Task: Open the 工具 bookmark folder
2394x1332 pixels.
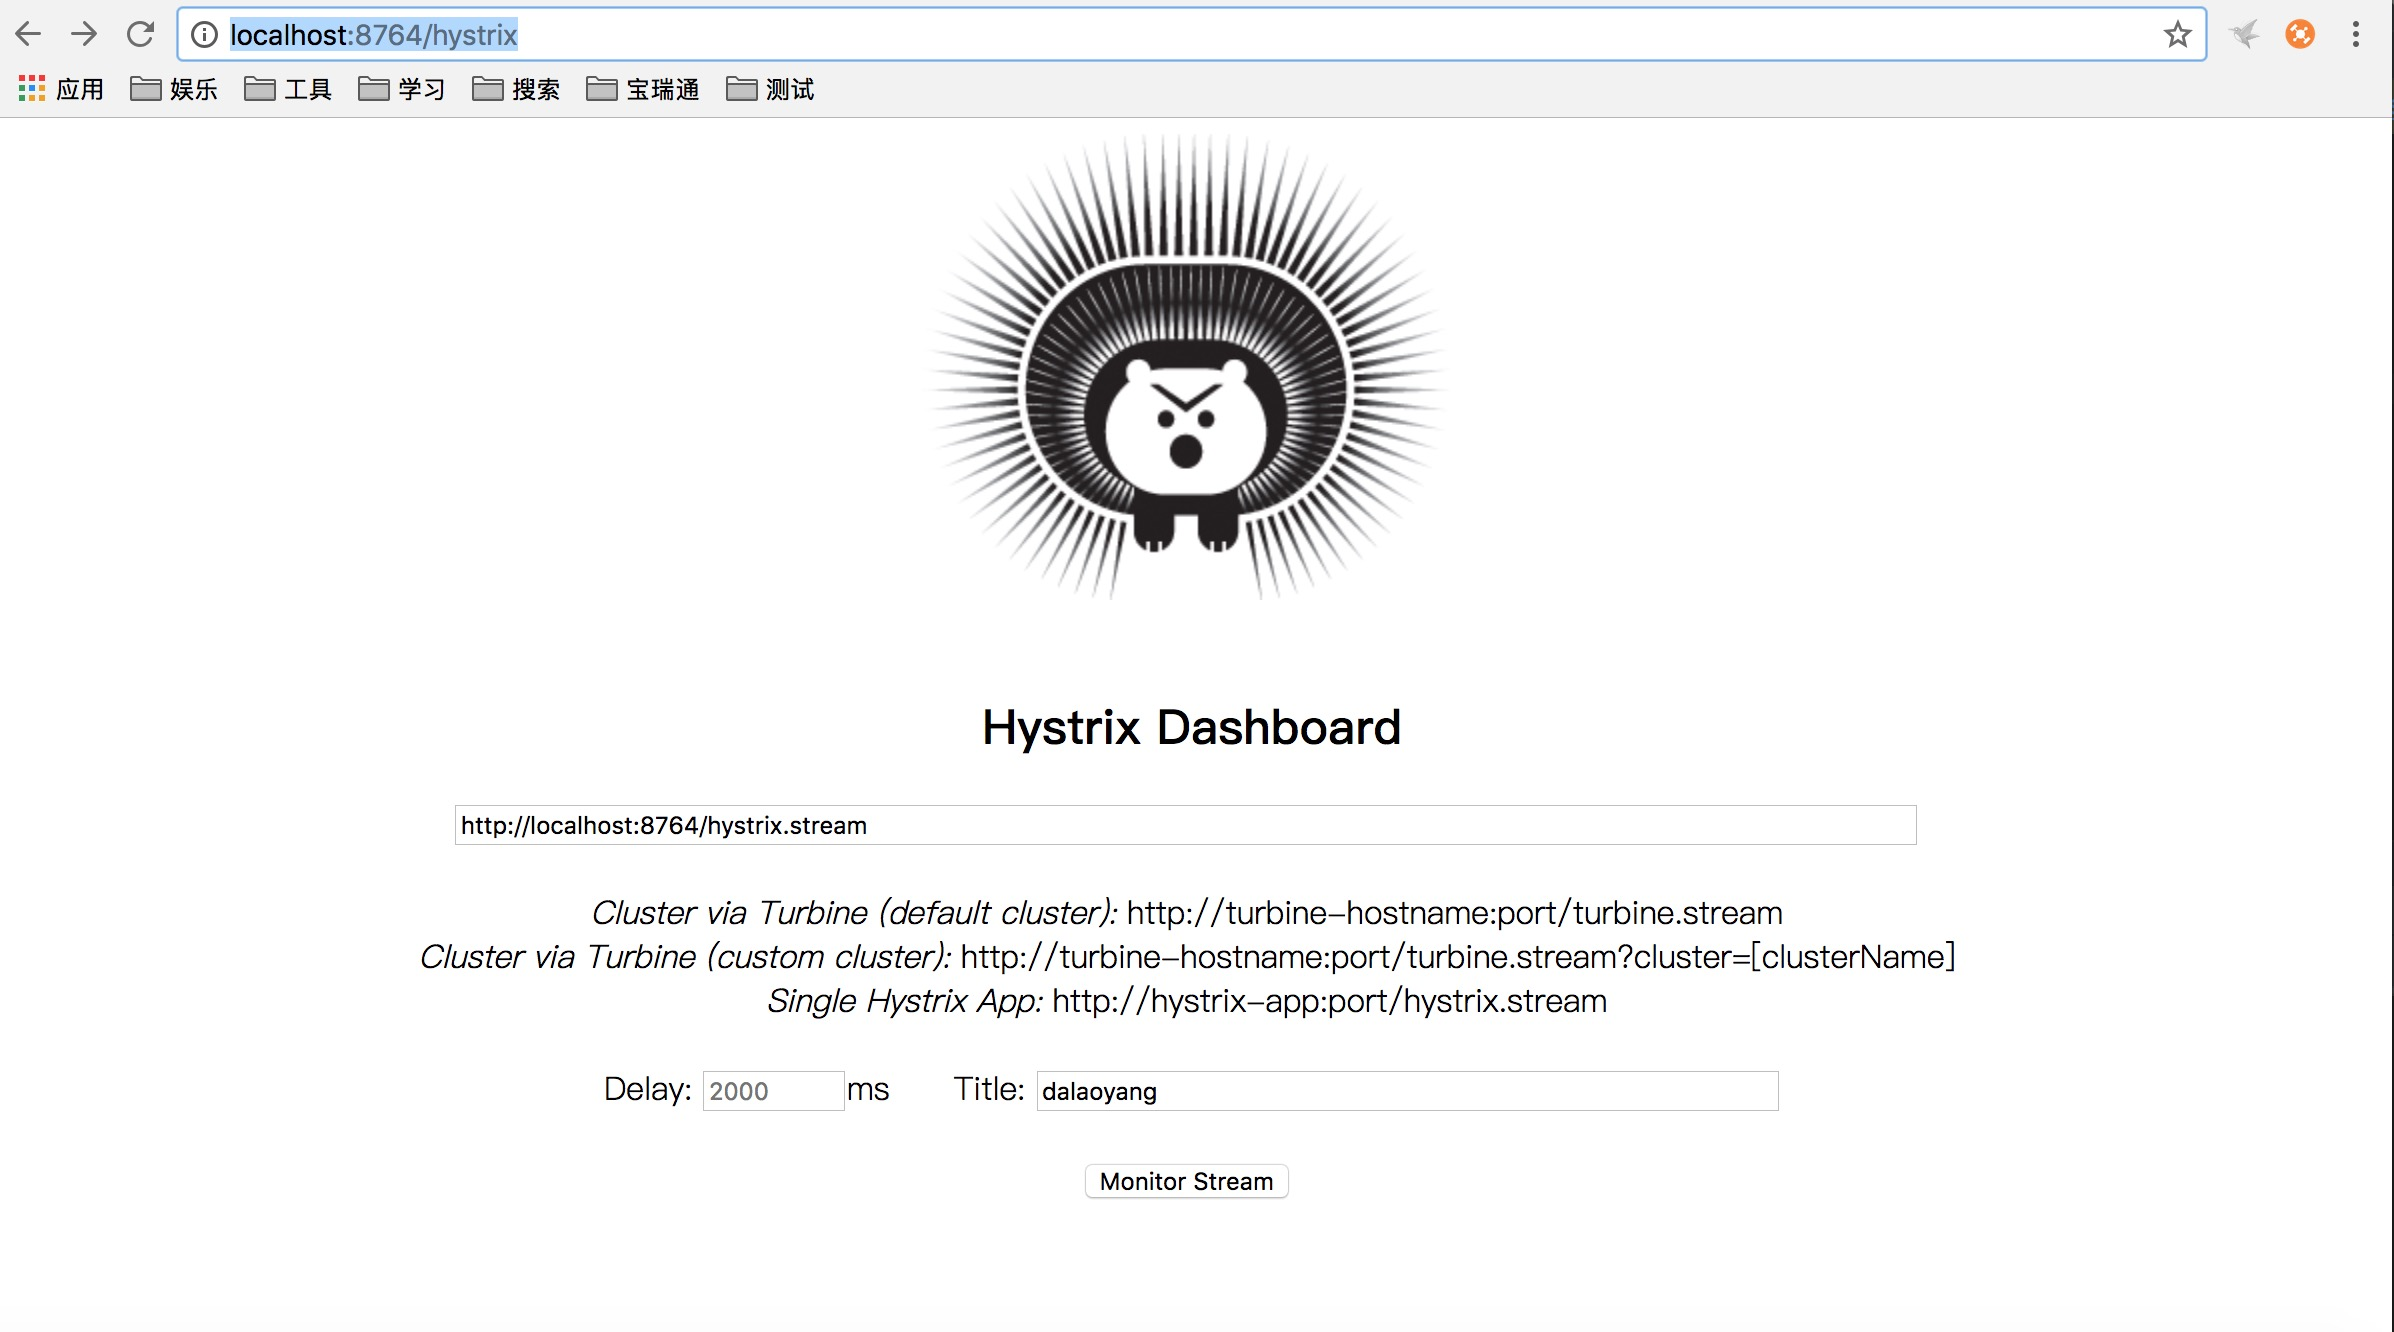Action: tap(288, 90)
